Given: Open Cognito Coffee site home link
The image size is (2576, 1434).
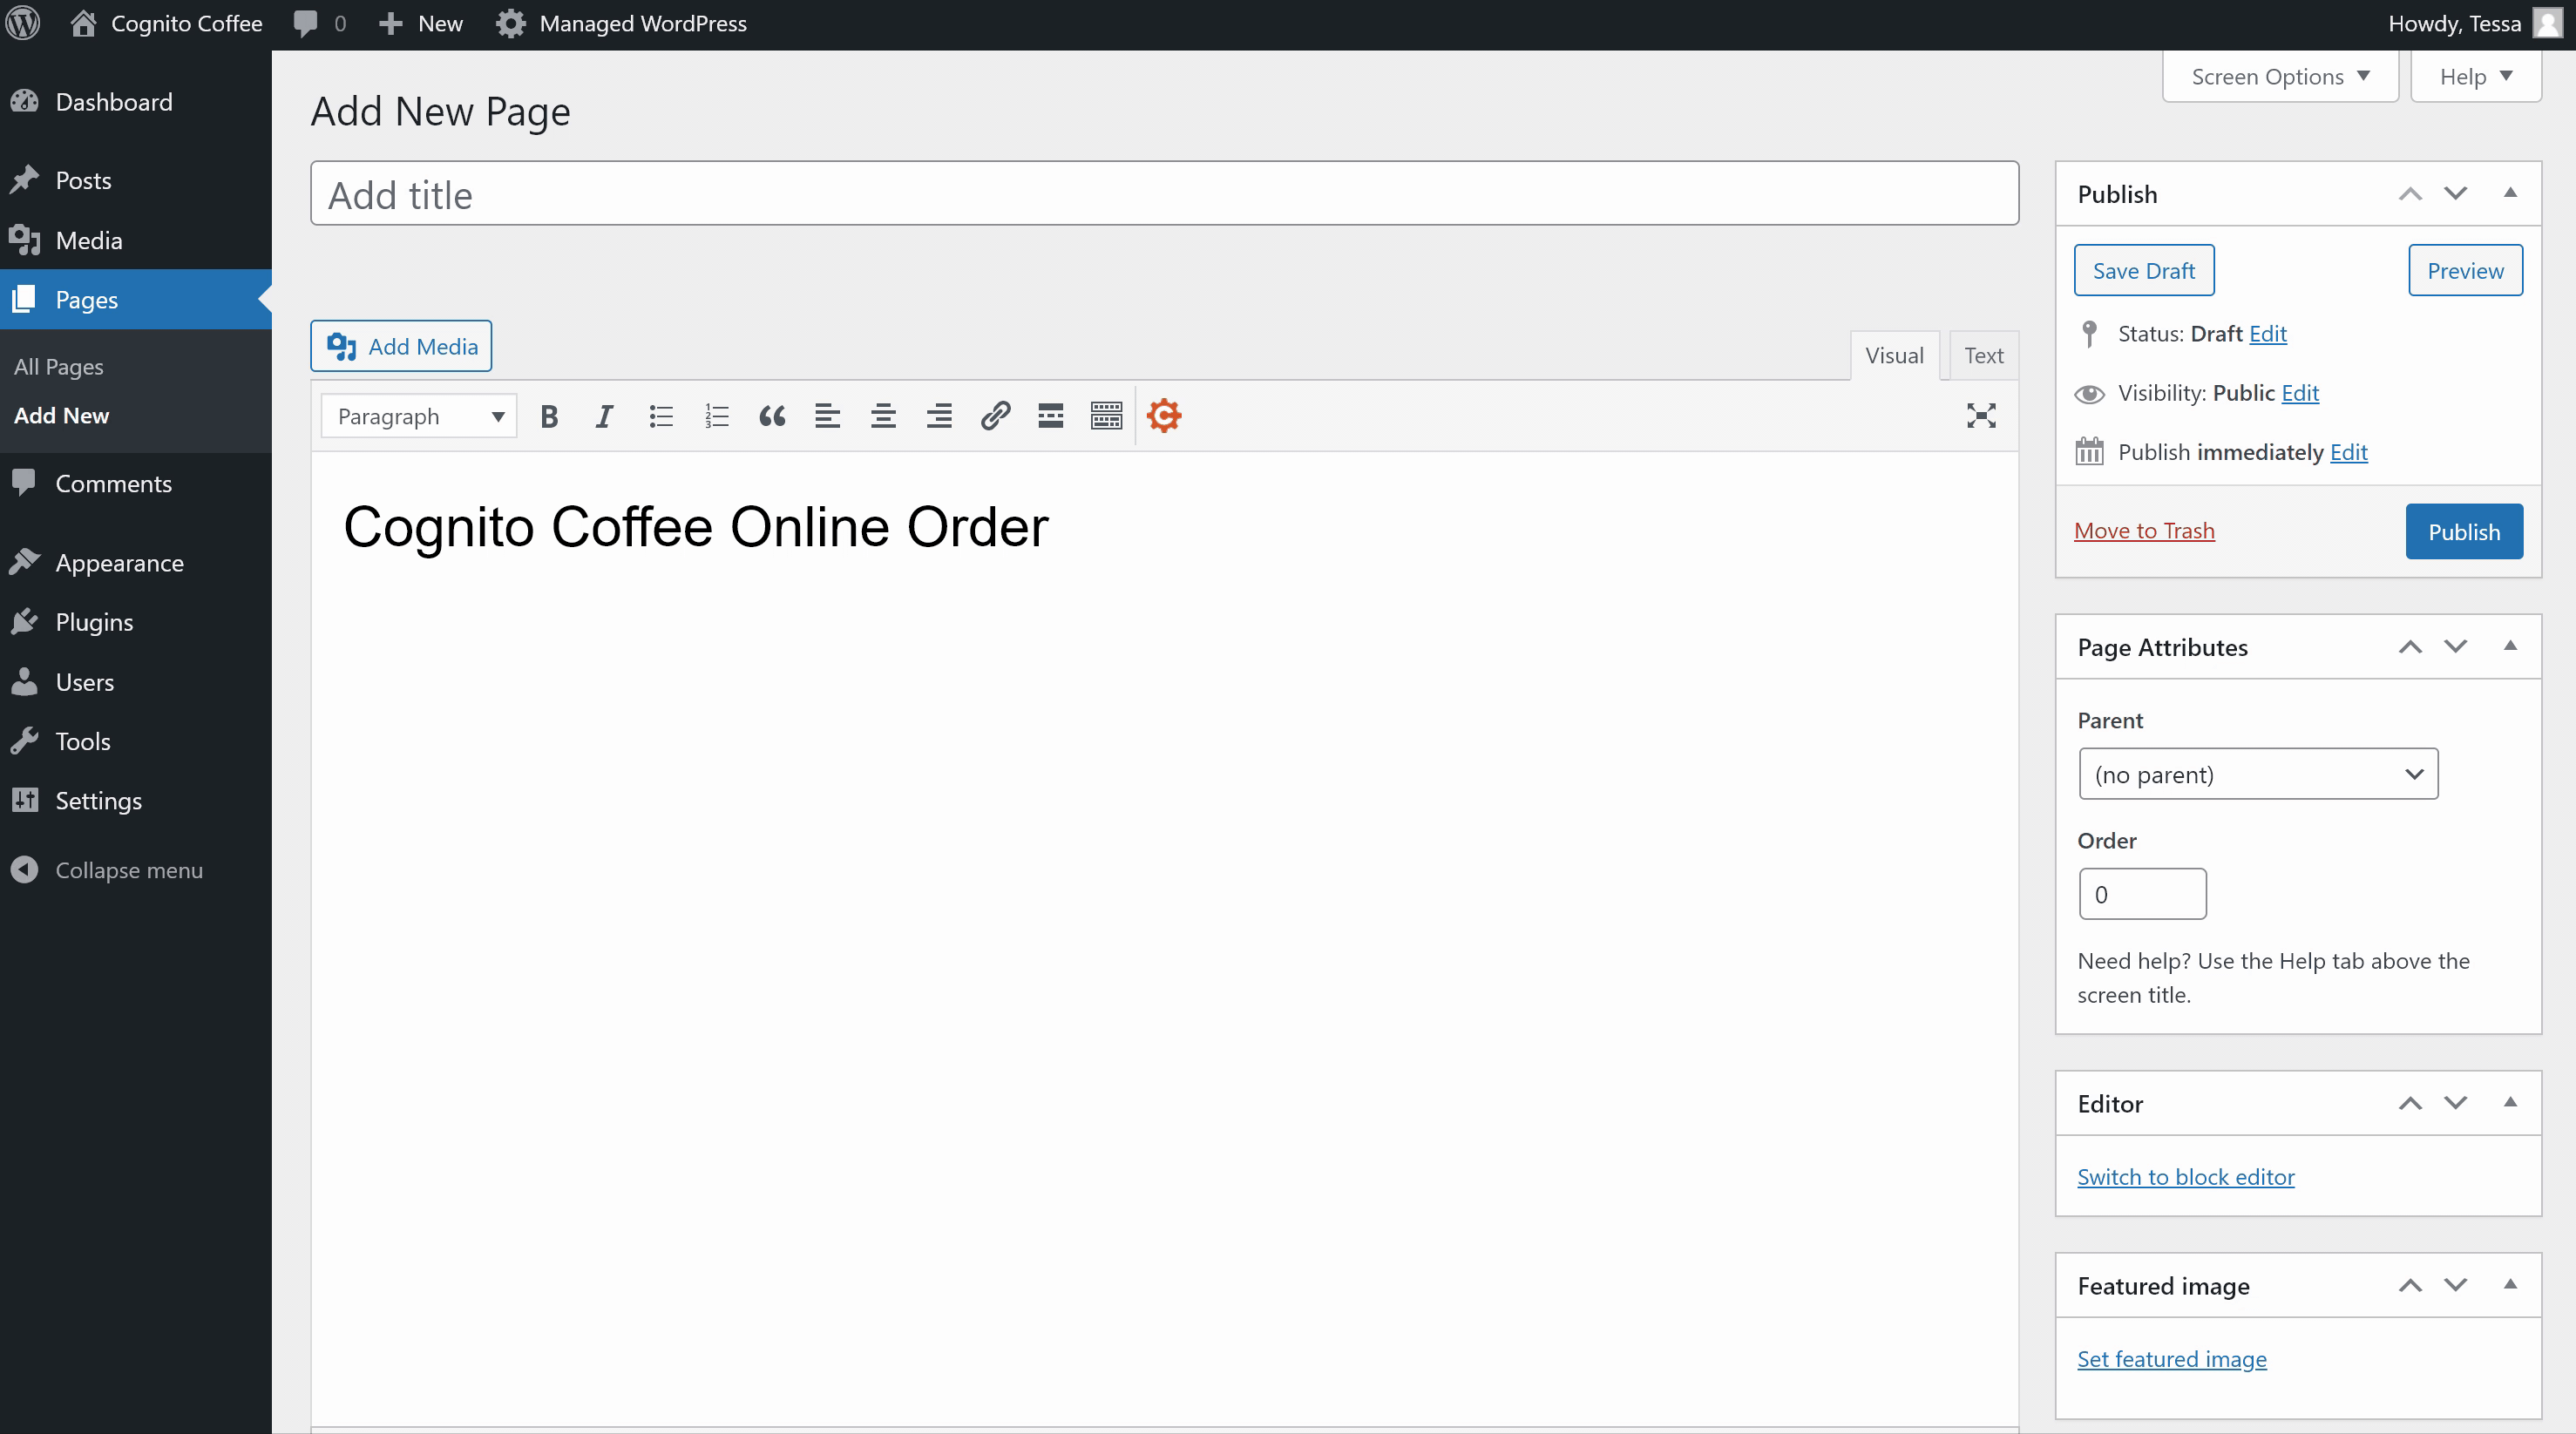Looking at the screenshot, I should (x=167, y=23).
